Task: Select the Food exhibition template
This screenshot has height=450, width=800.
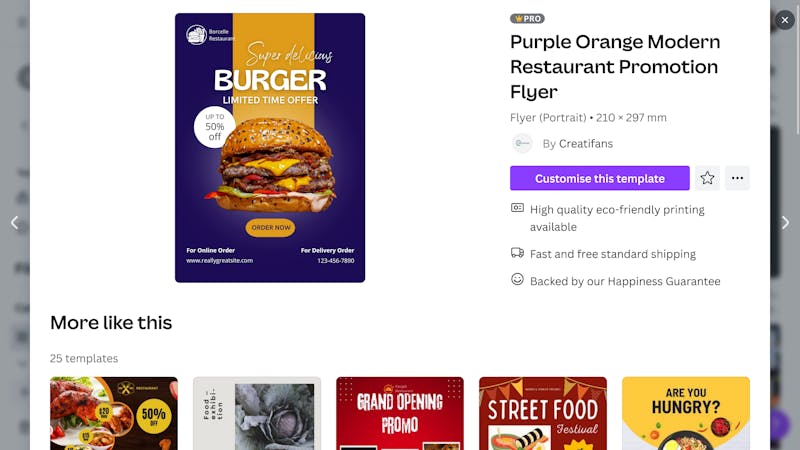Action: click(x=257, y=413)
